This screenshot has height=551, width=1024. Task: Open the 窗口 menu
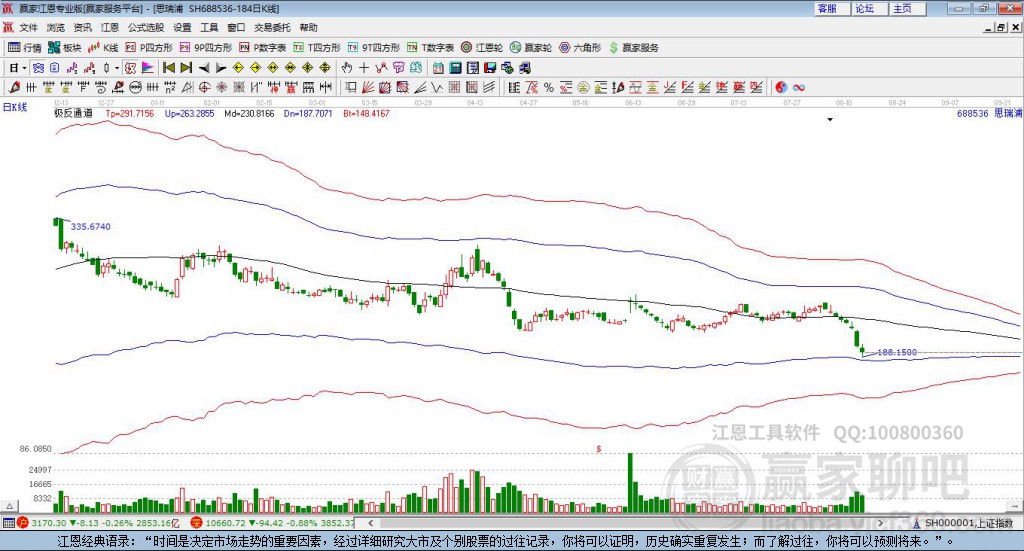click(236, 27)
